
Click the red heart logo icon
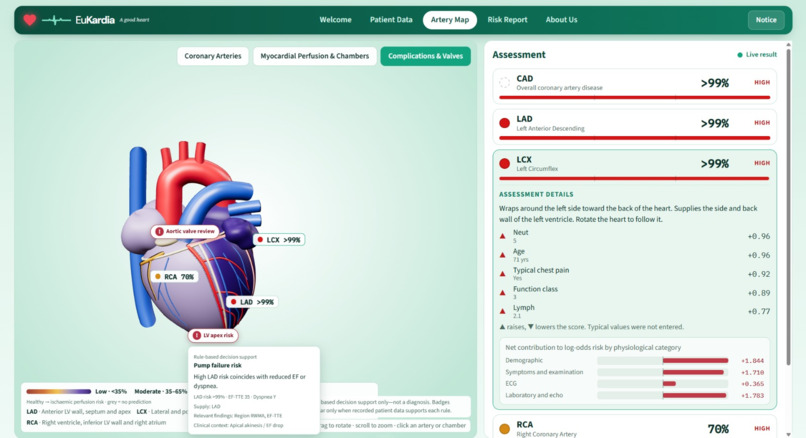point(30,20)
